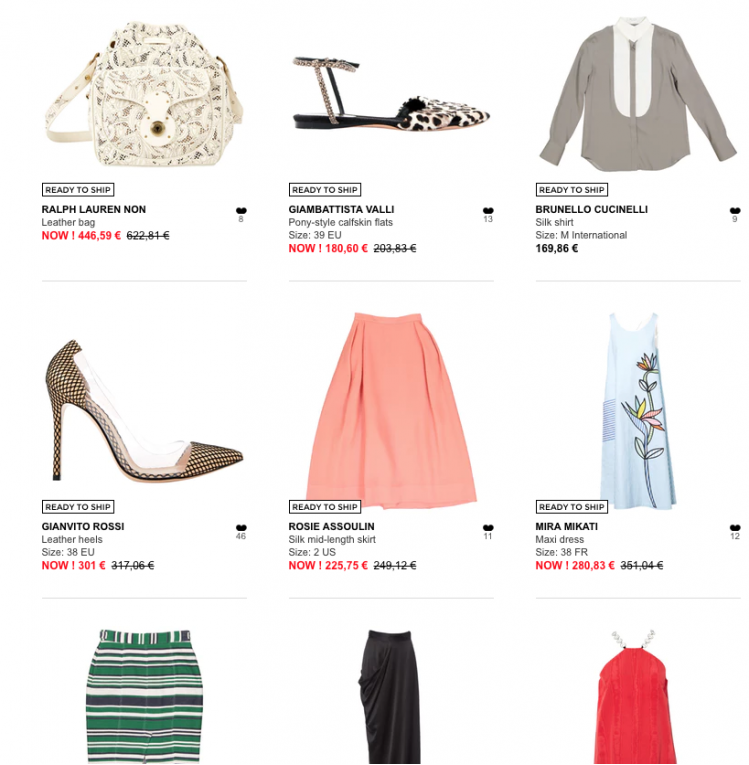View the red halter top thumbnail
The height and width of the screenshot is (765, 749).
638,697
